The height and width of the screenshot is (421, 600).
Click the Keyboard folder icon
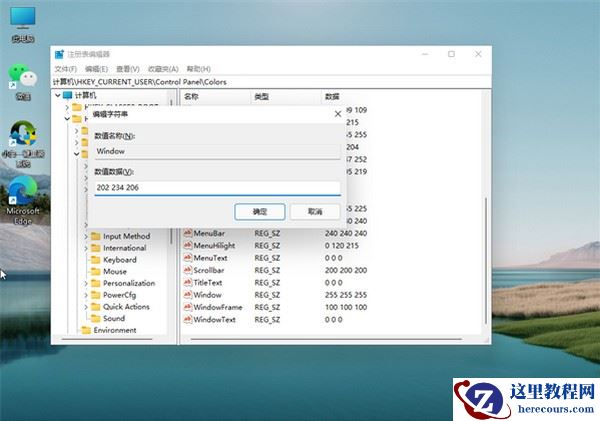[96, 260]
